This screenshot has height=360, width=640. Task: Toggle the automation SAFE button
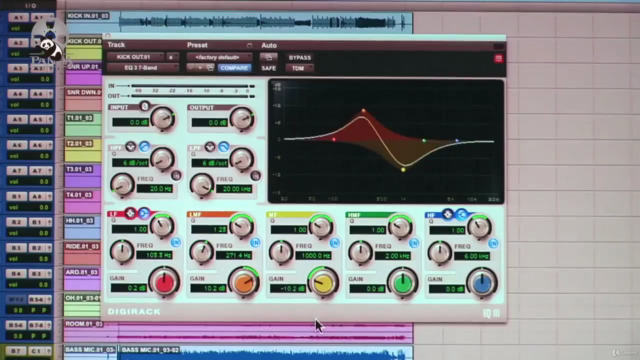[x=269, y=68]
